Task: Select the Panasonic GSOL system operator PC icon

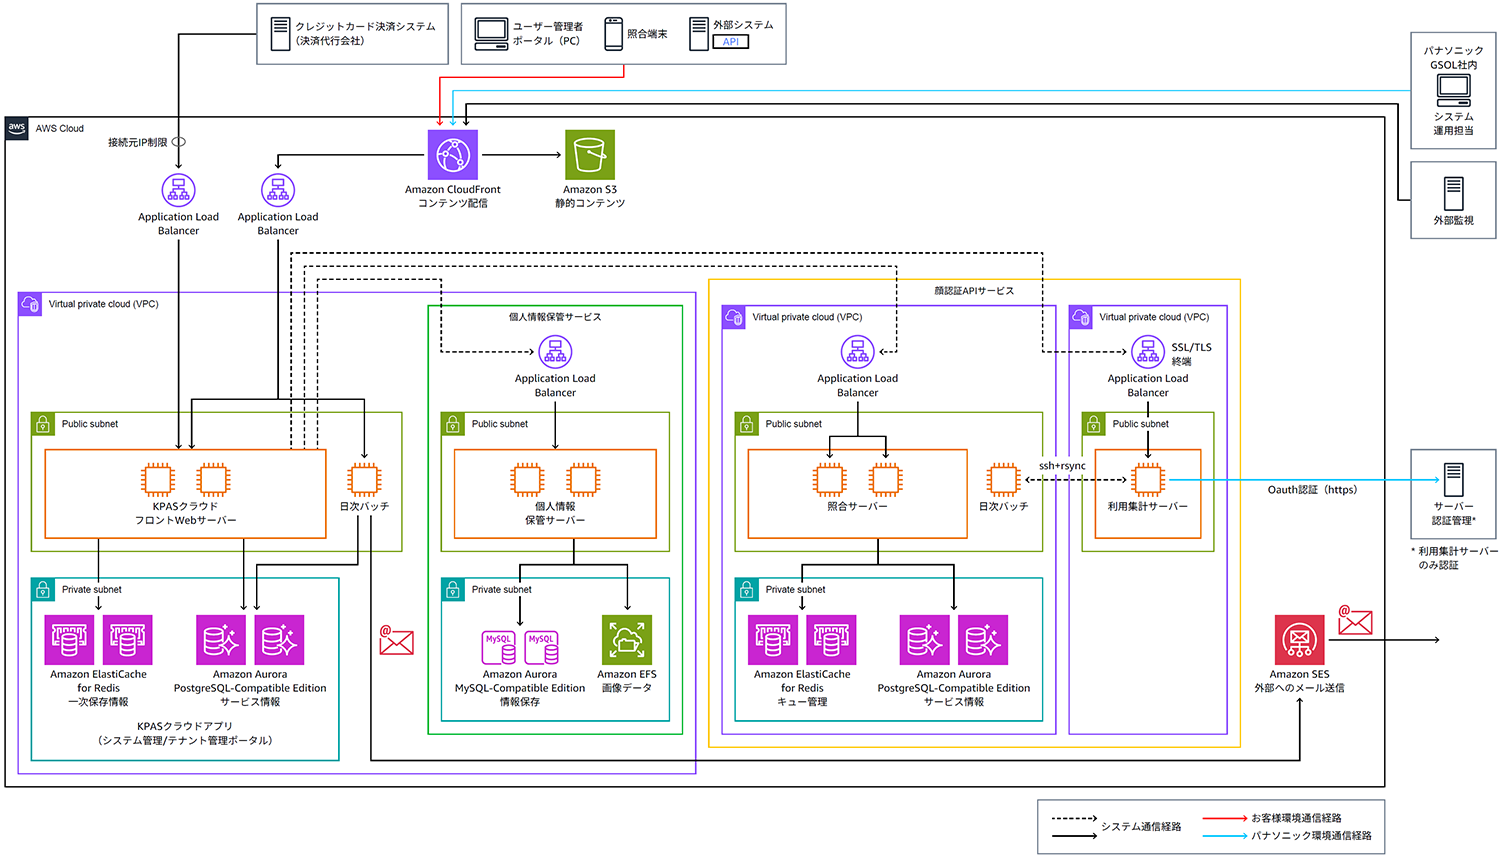Action: click(x=1454, y=91)
